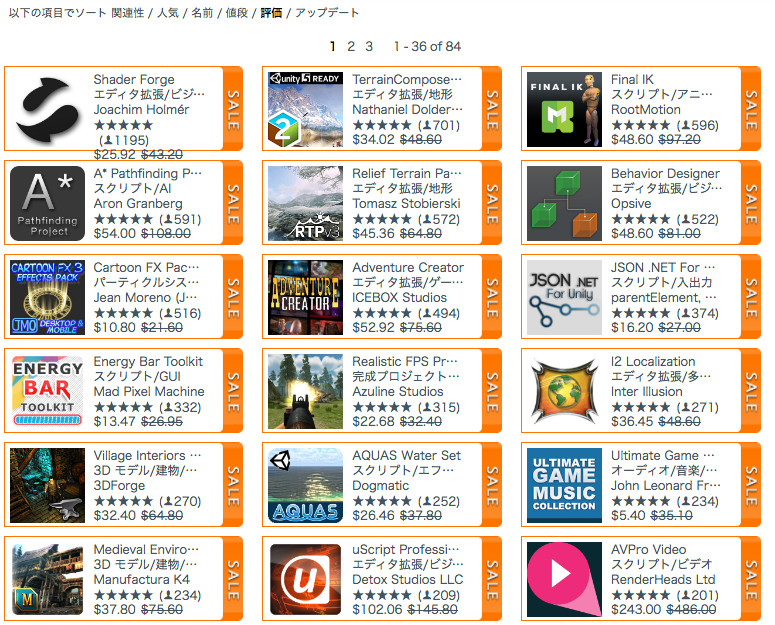Open the Medieval Environment icon
The height and width of the screenshot is (625, 775).
click(47, 579)
